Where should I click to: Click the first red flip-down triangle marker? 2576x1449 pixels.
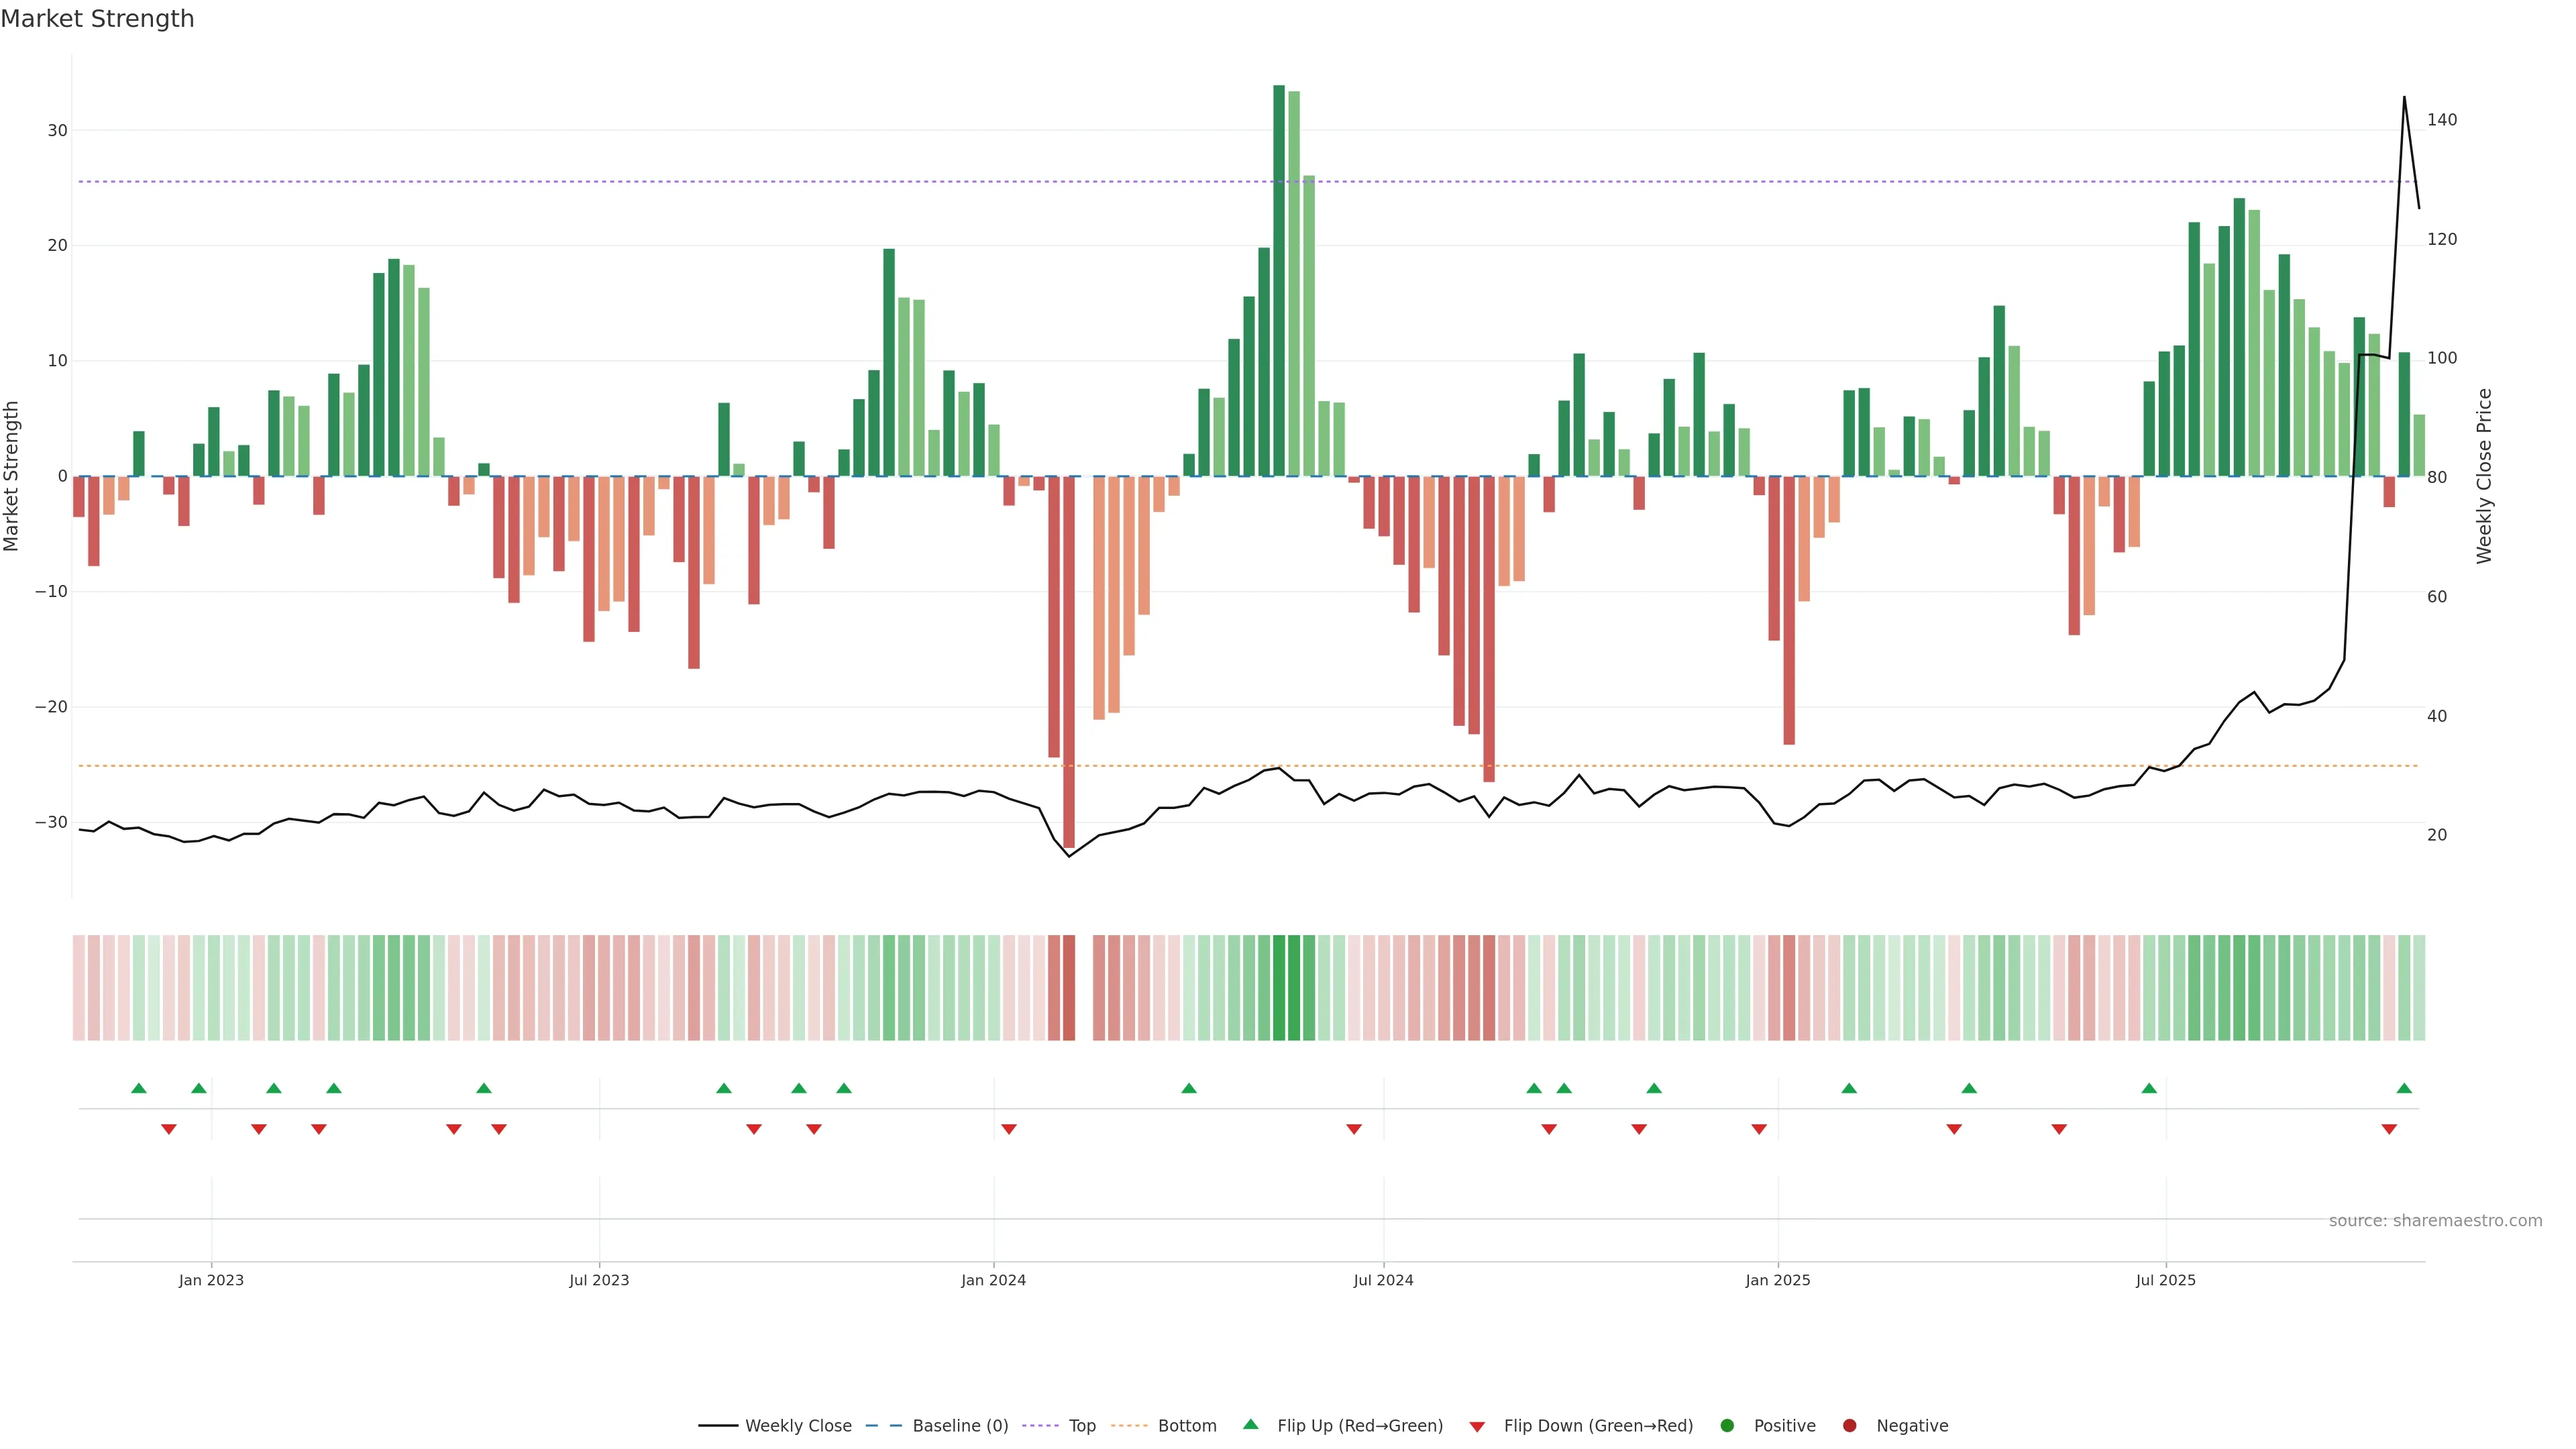(169, 1129)
